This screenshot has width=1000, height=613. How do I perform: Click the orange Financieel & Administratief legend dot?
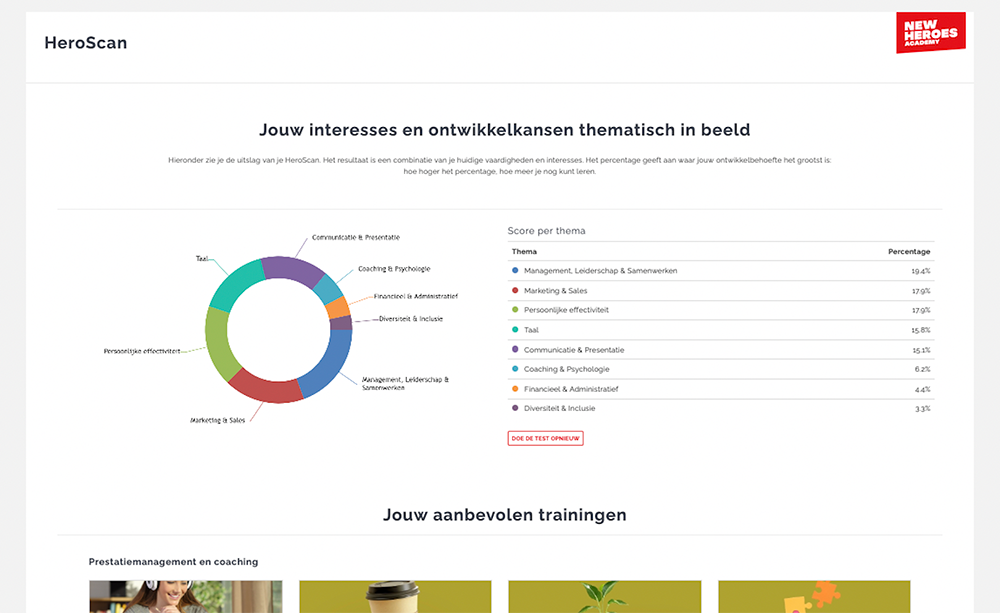tap(515, 388)
